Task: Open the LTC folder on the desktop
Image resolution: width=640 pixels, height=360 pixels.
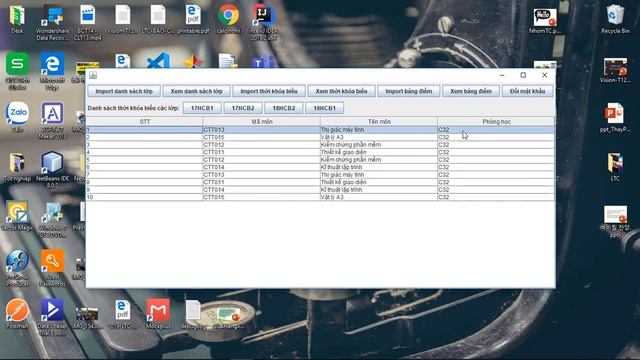Action: [x=615, y=167]
